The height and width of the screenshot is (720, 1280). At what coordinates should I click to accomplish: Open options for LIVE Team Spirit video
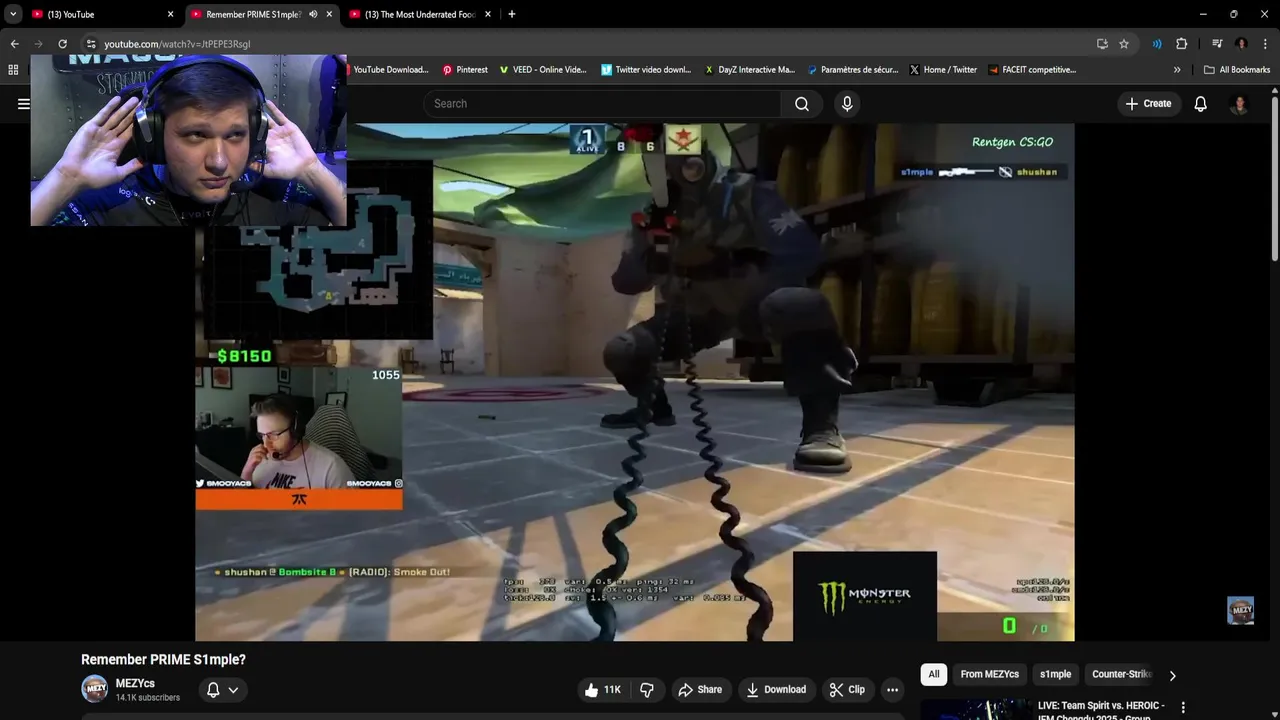click(x=1183, y=707)
